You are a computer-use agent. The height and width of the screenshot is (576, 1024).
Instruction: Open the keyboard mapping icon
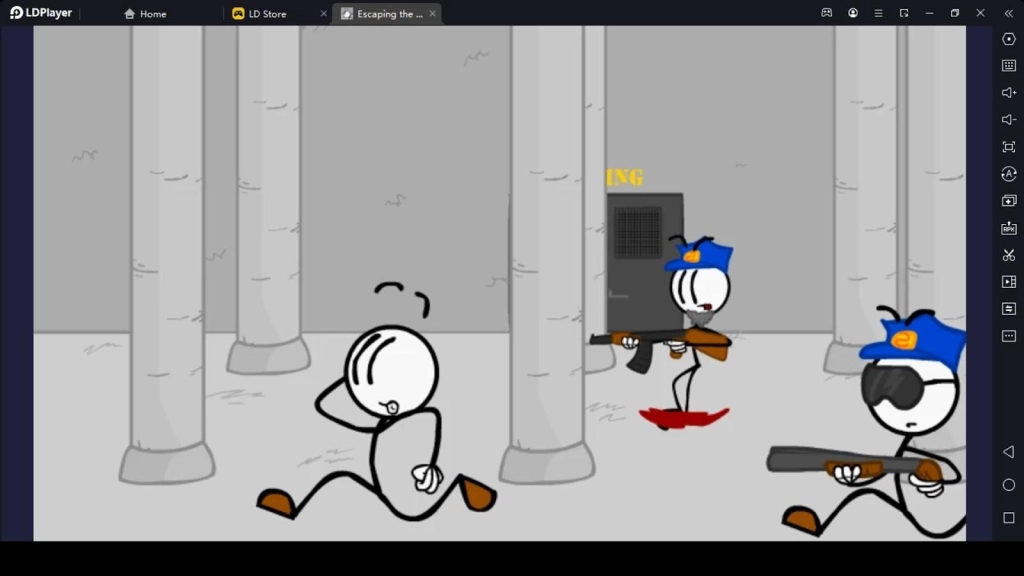(1009, 65)
